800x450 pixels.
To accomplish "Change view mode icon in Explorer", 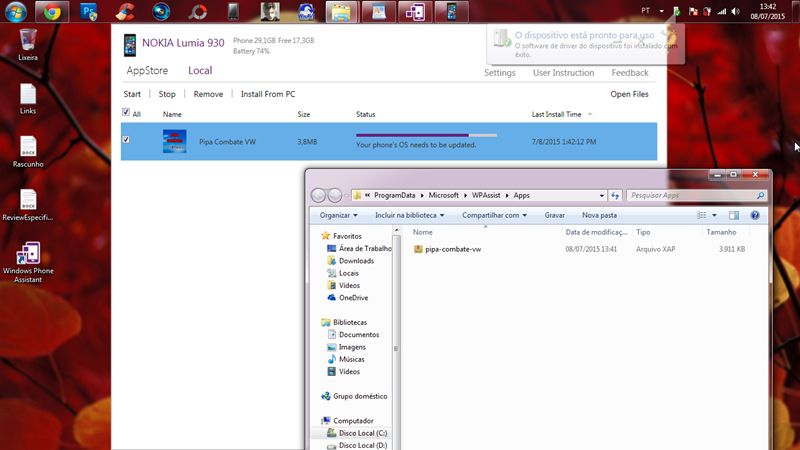I will pos(702,215).
